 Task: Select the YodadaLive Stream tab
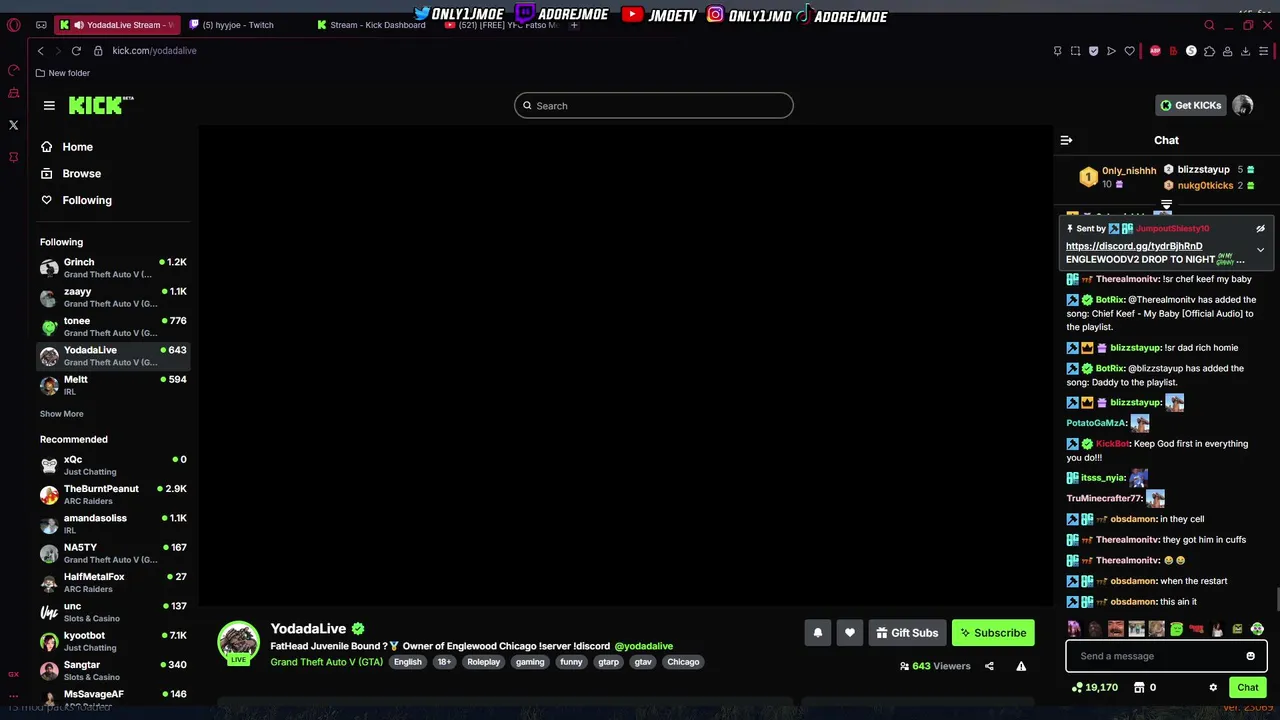pos(118,25)
